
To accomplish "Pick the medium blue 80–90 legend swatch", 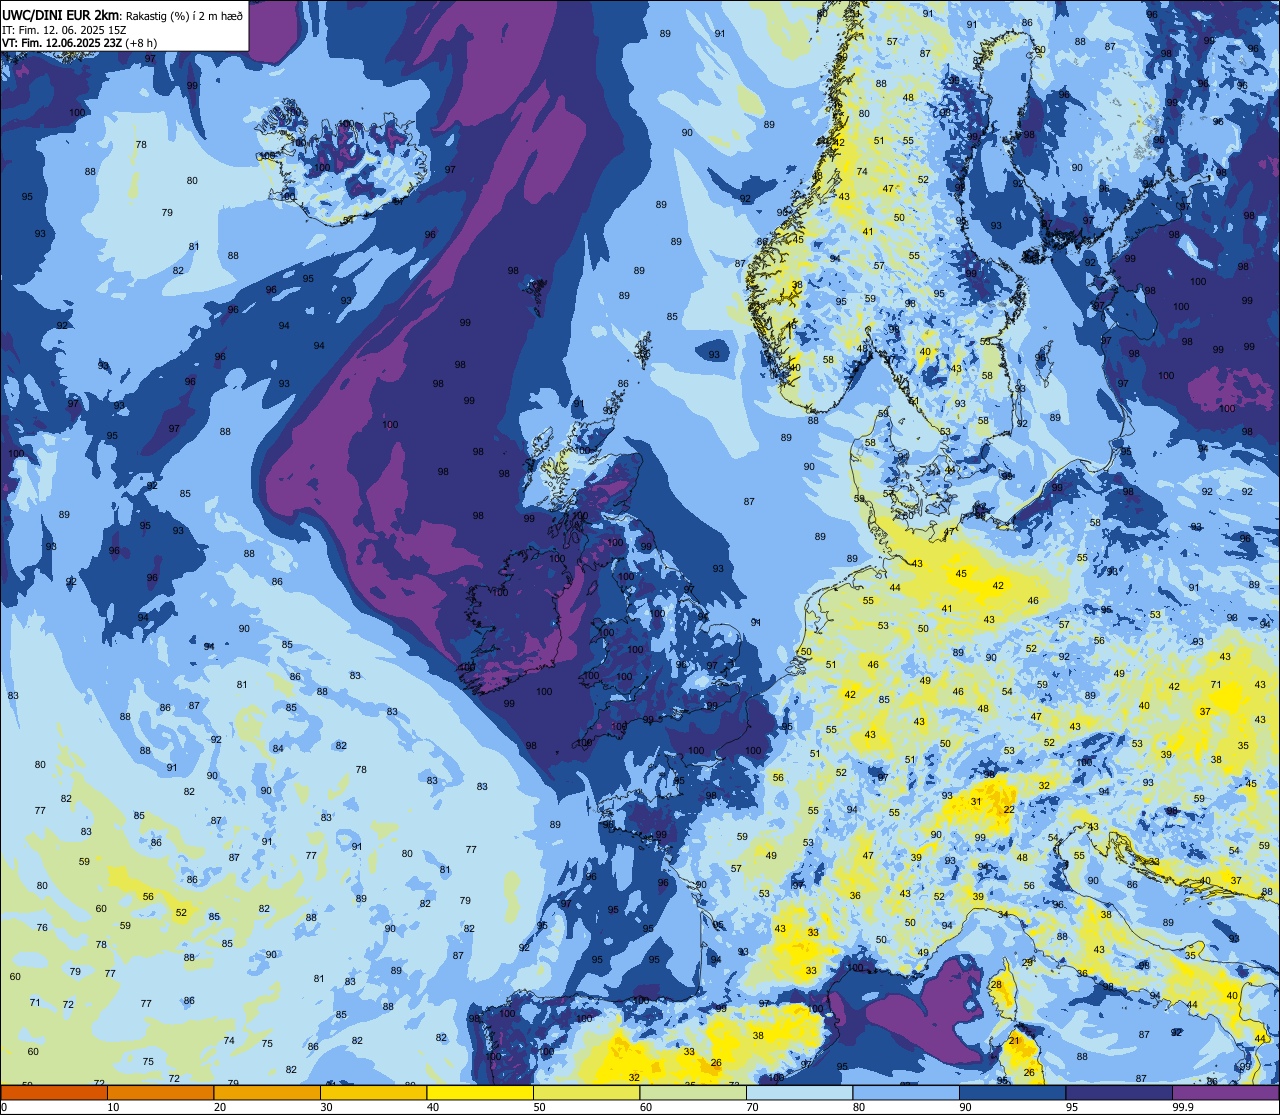I will pos(906,1093).
